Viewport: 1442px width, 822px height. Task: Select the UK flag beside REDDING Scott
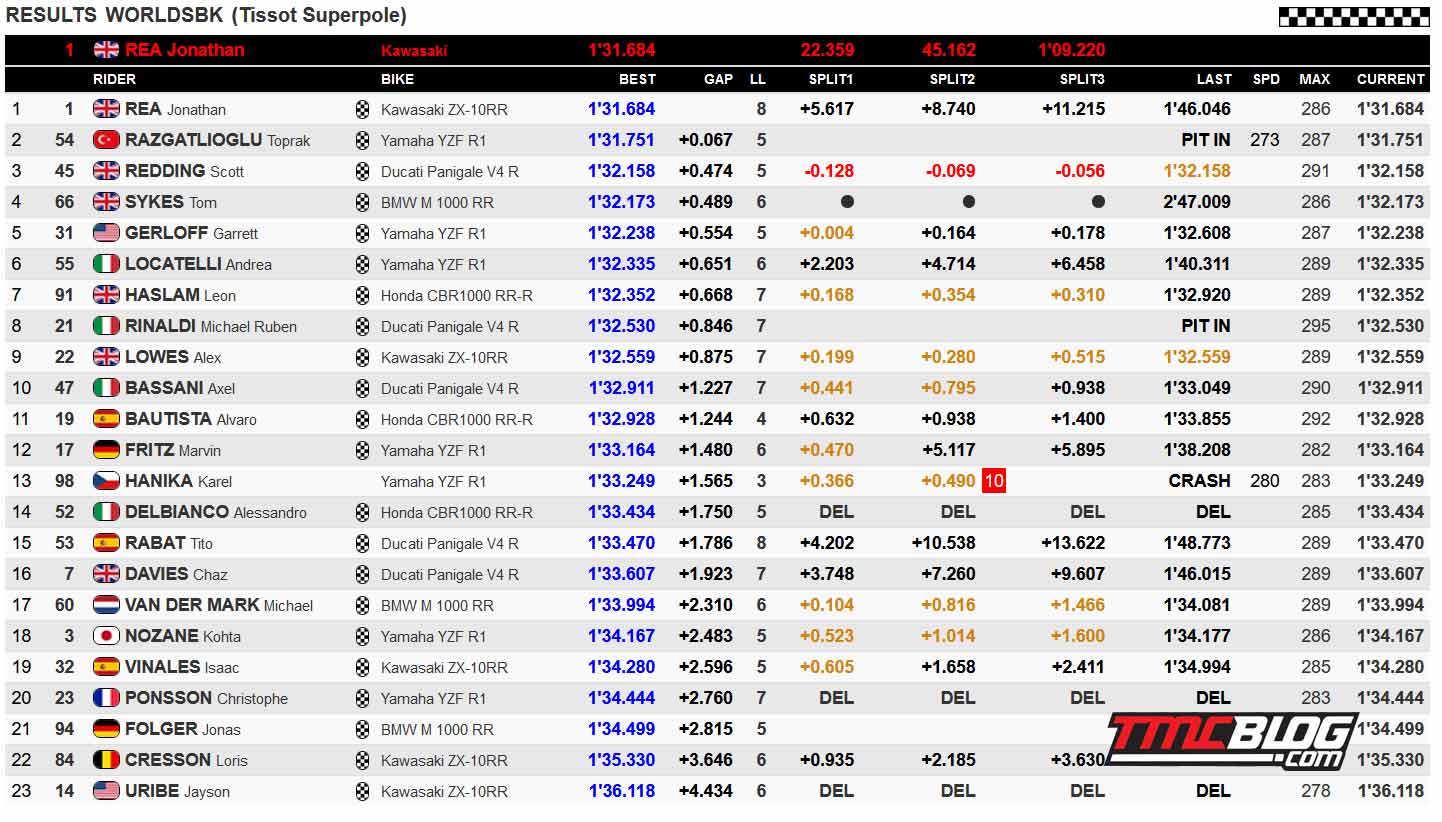click(x=106, y=171)
